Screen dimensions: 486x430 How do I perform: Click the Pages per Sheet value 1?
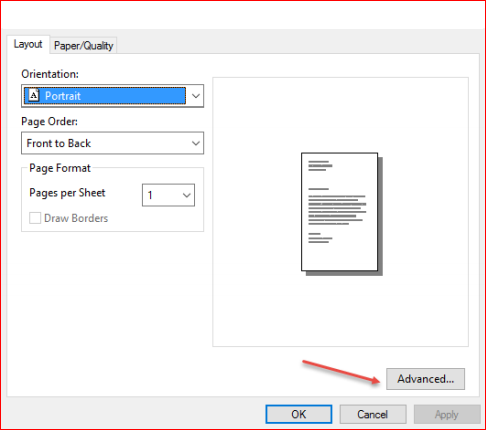[x=150, y=195]
